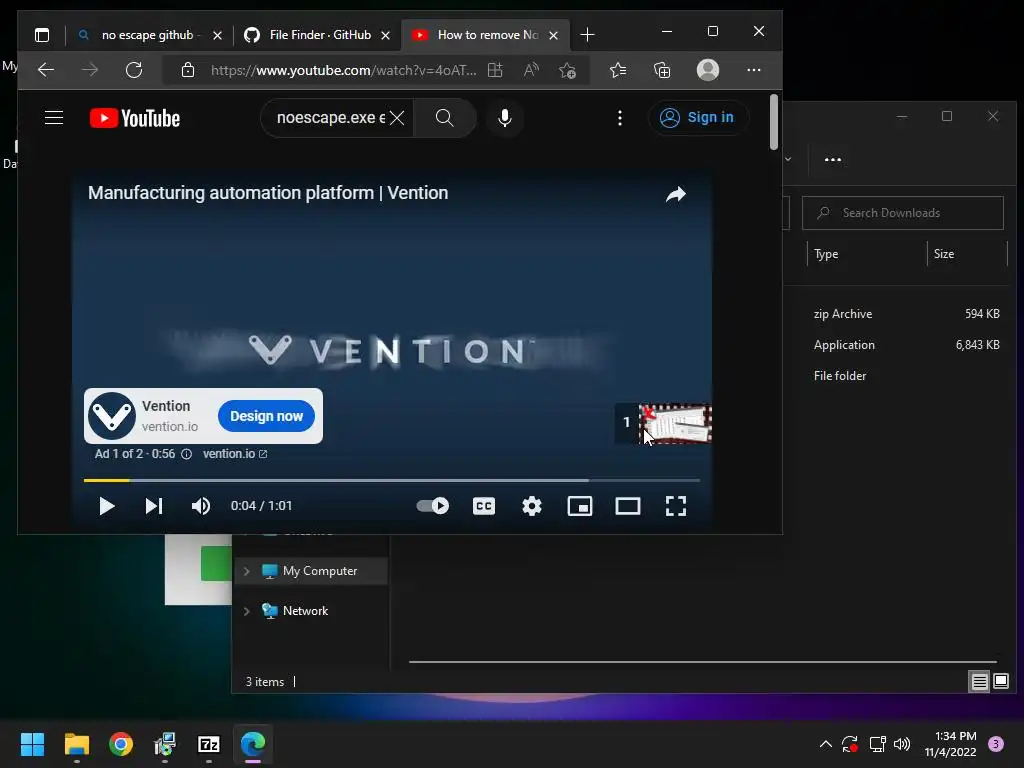The image size is (1024, 768).
Task: View site information lock icon
Action: [x=188, y=70]
